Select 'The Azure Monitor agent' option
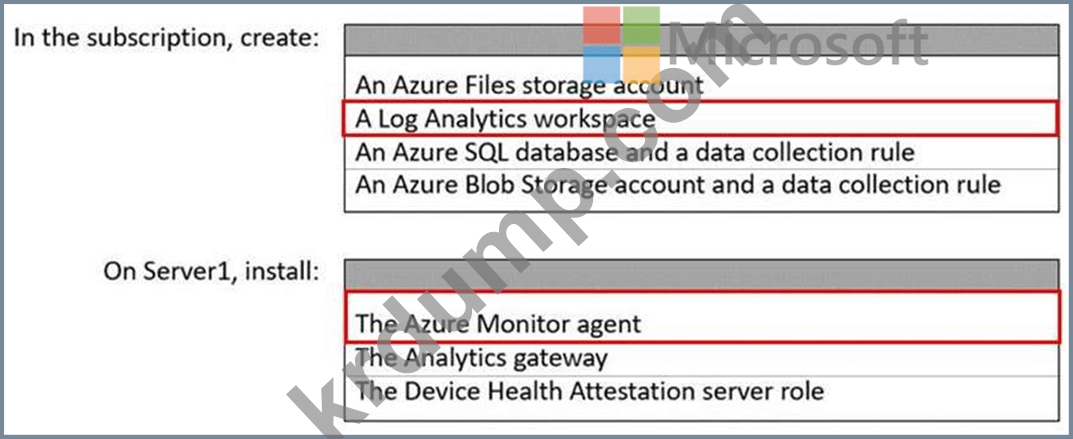This screenshot has height=439, width=1073. click(x=498, y=324)
